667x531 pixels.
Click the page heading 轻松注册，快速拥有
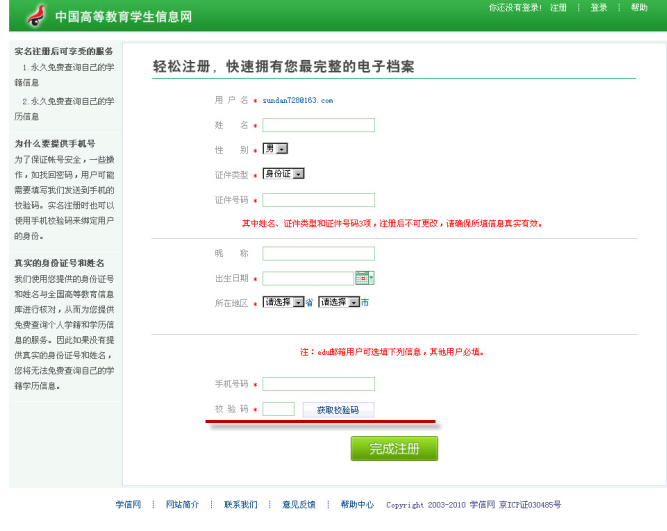[x=283, y=66]
